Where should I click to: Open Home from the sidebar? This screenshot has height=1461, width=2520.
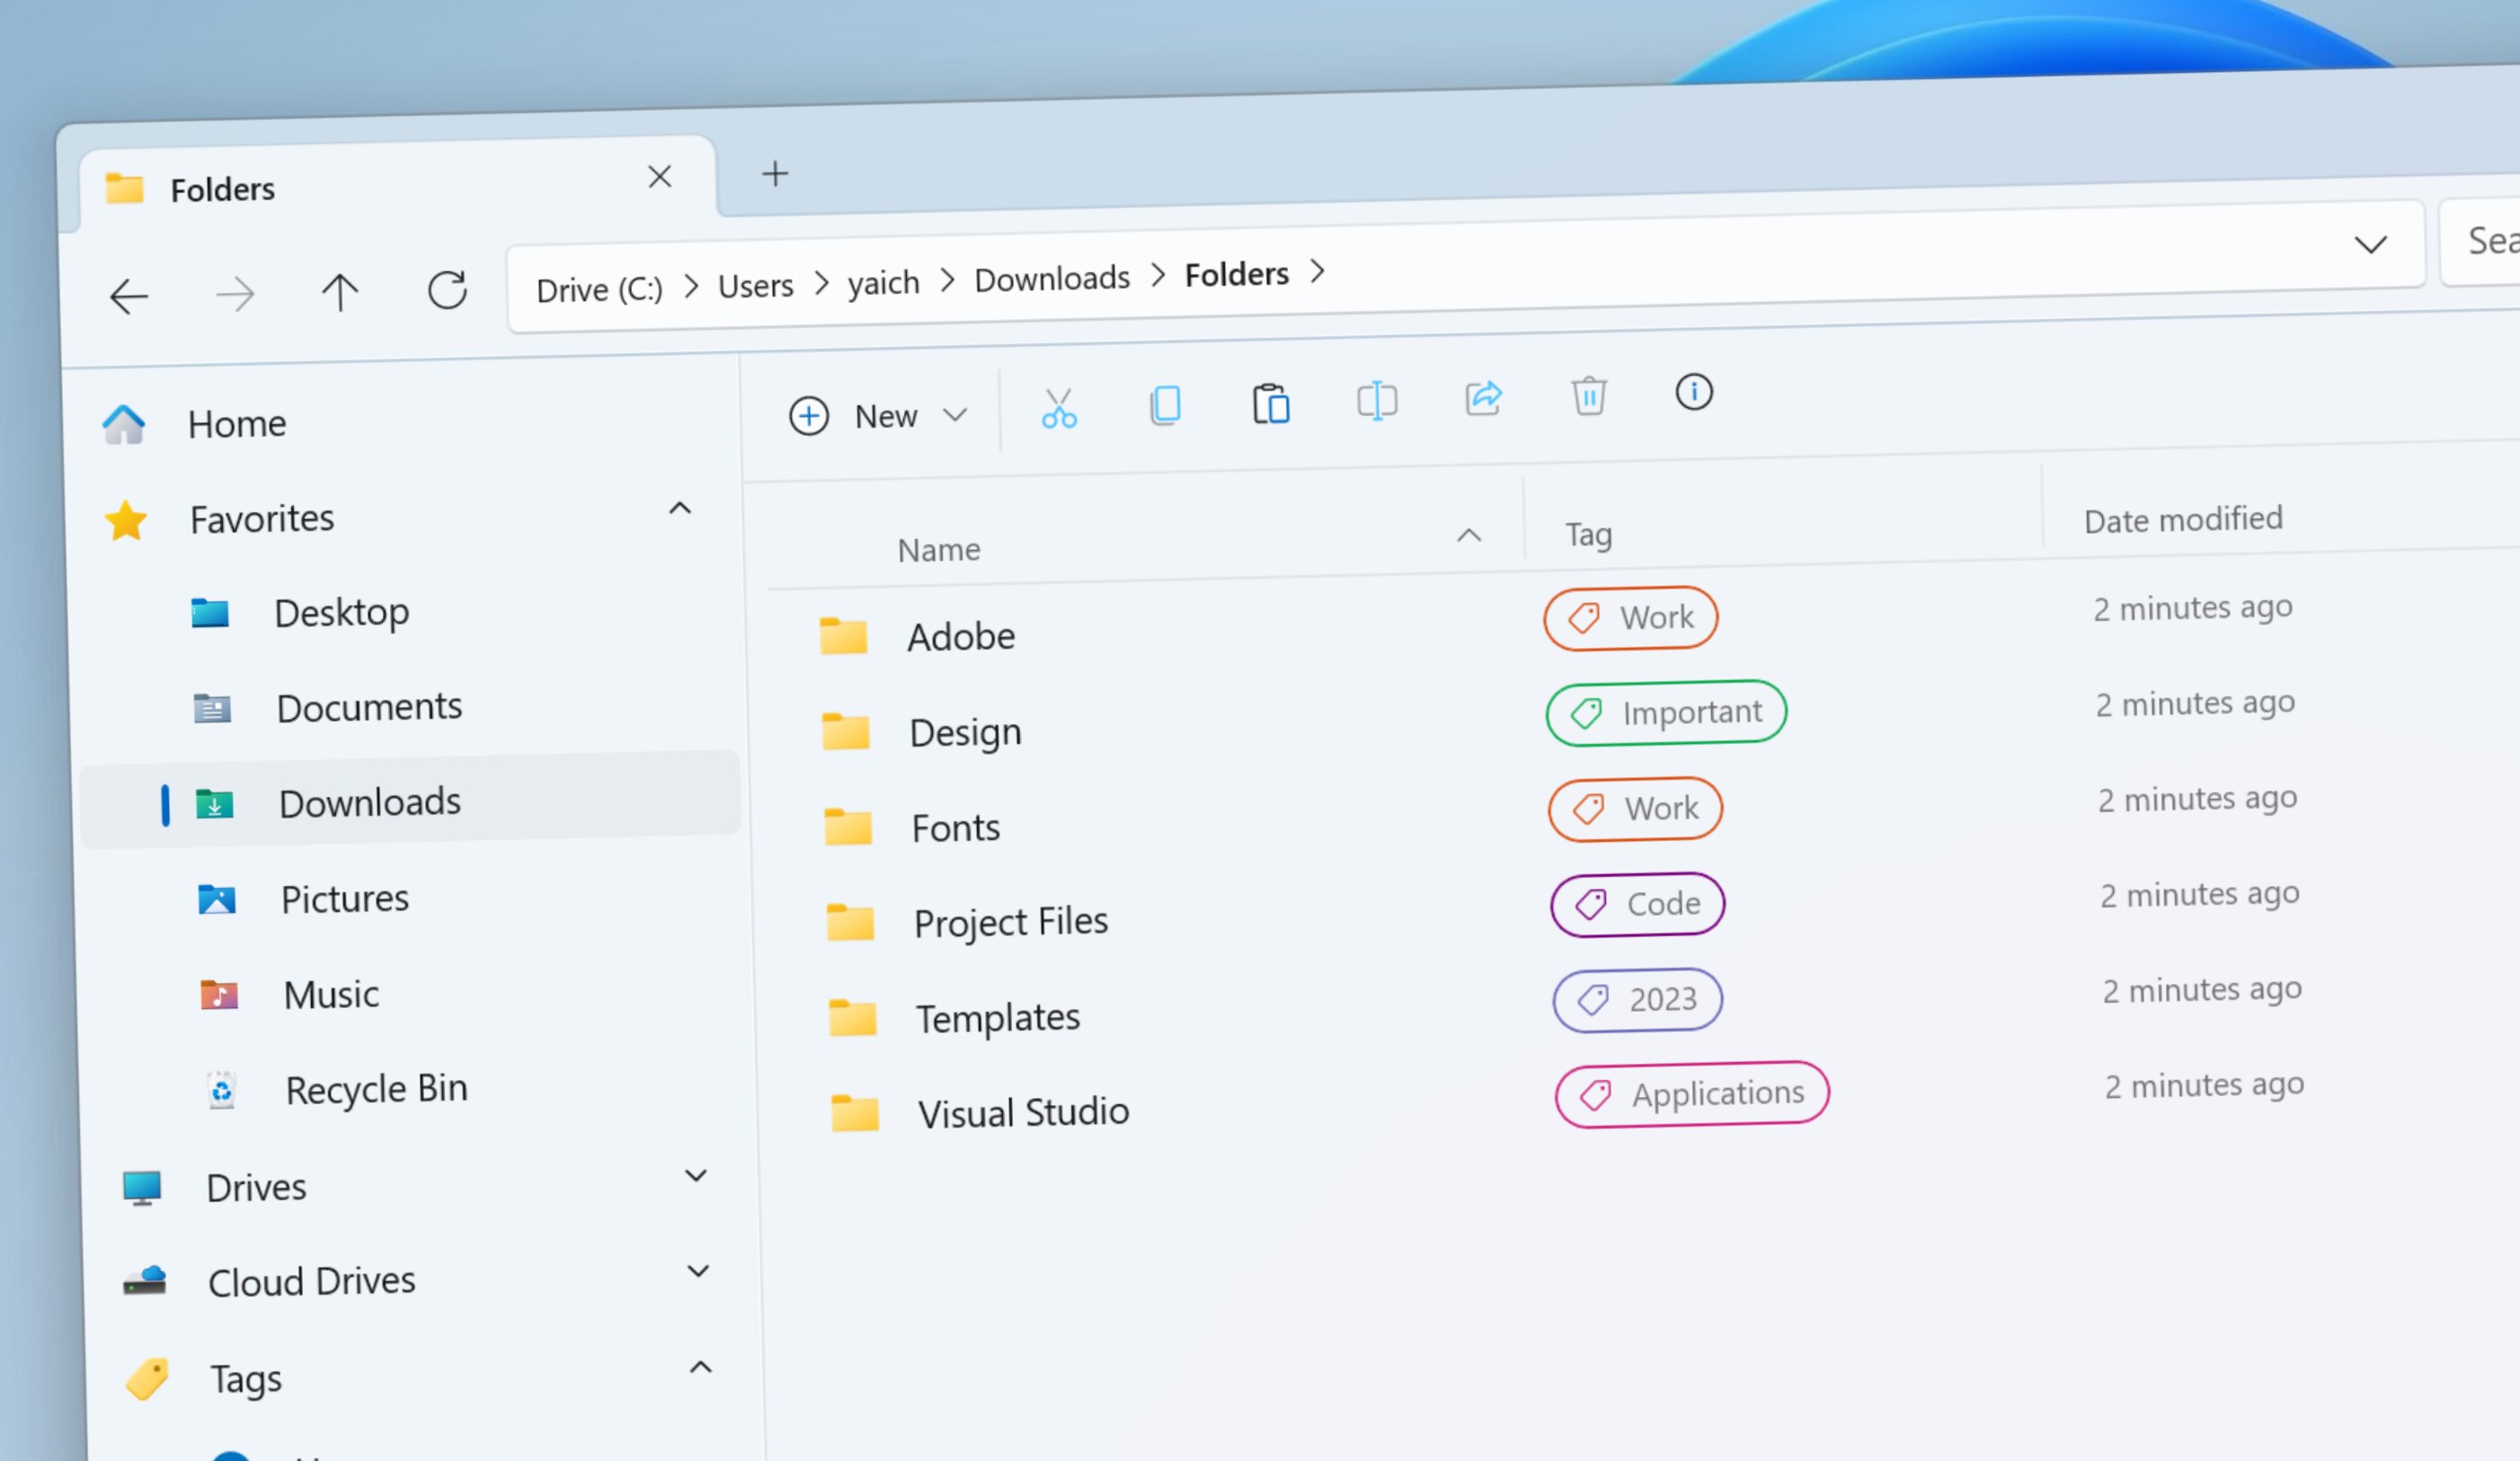(x=236, y=423)
